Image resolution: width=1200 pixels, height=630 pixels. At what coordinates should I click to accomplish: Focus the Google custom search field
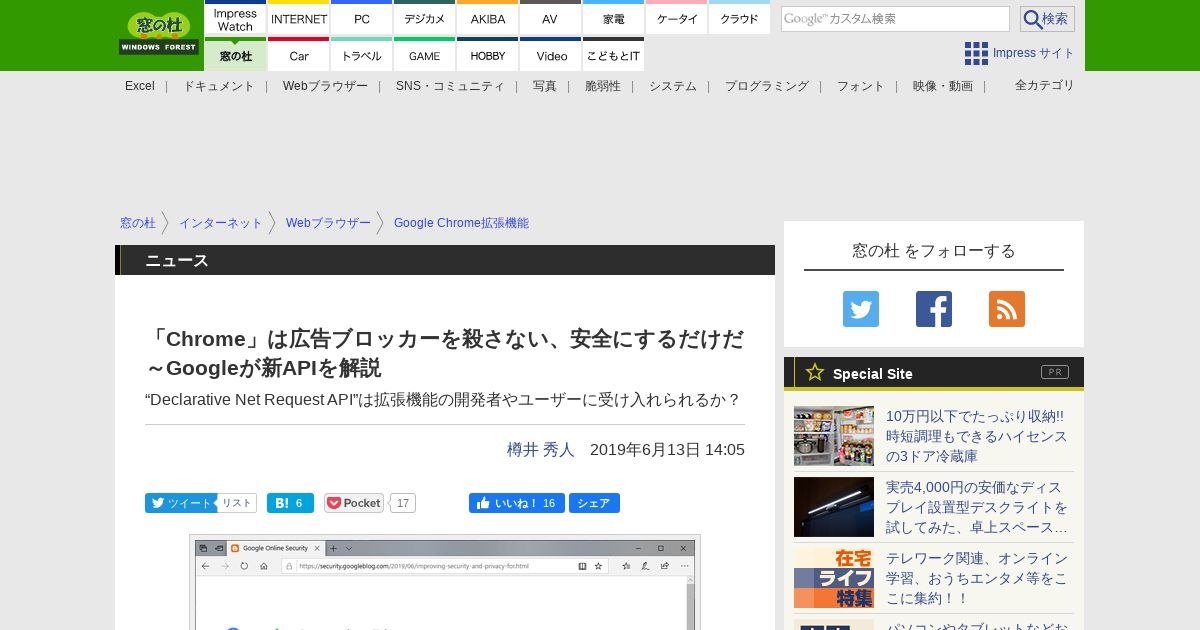coord(895,19)
